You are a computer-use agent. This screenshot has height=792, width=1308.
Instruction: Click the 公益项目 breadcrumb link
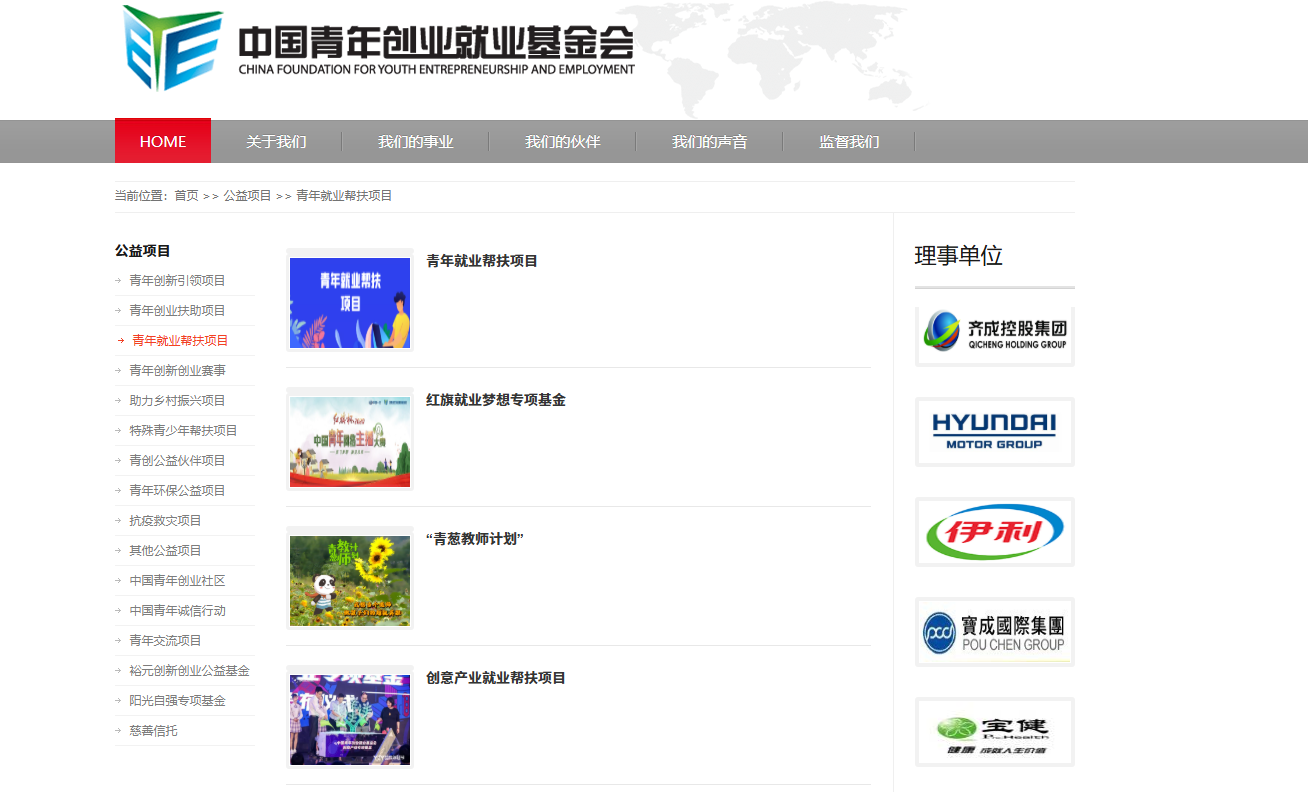247,196
